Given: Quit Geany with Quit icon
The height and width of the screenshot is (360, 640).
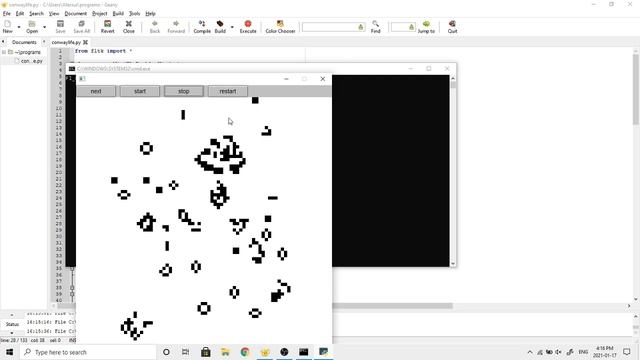Looking at the screenshot, I should point(452,27).
